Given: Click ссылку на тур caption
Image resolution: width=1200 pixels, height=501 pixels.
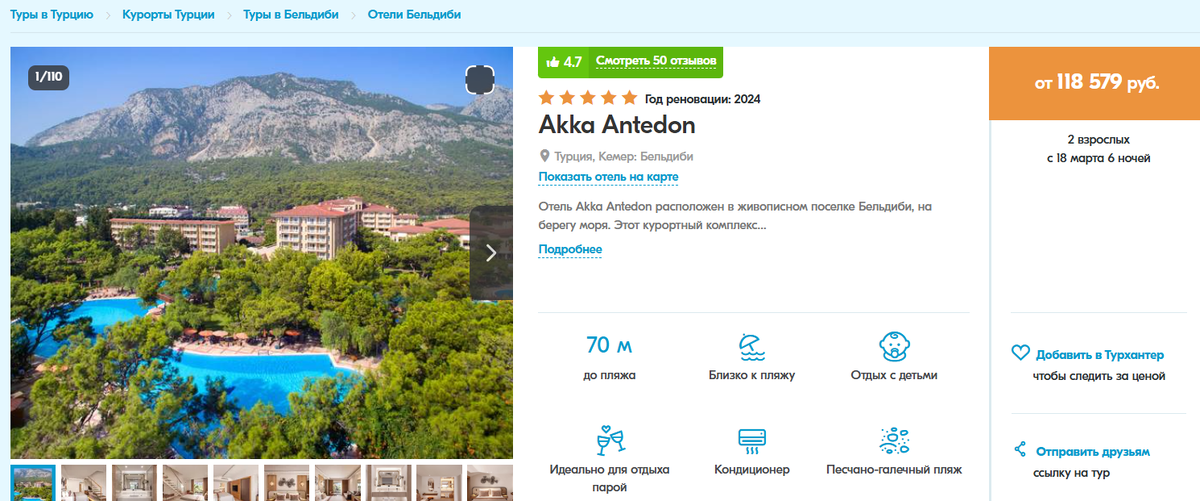Looking at the screenshot, I should [x=1072, y=473].
